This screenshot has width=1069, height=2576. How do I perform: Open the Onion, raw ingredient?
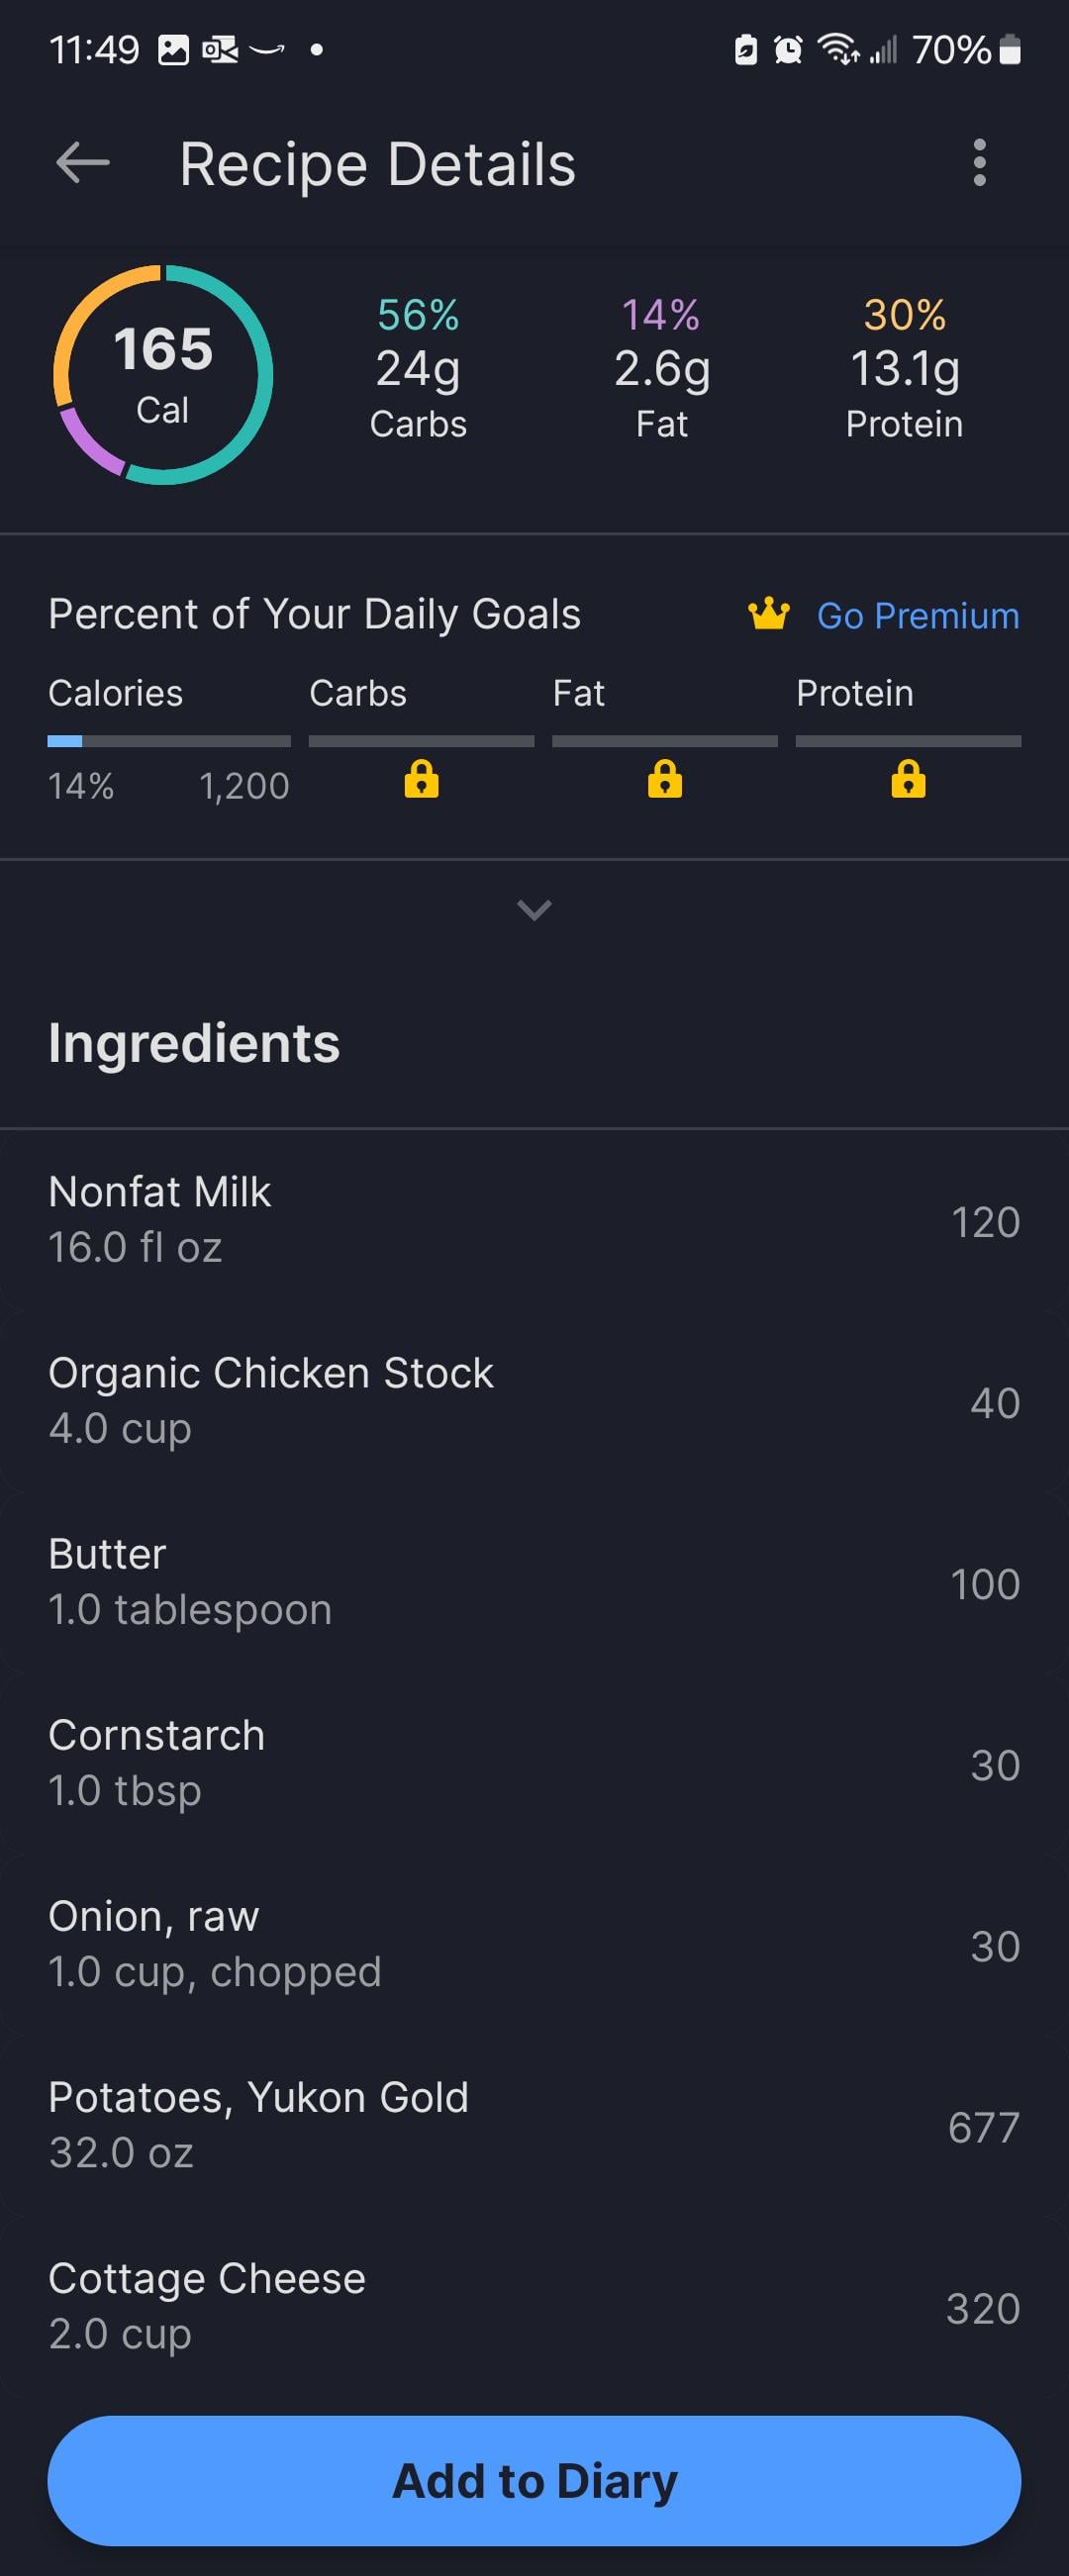point(534,1944)
